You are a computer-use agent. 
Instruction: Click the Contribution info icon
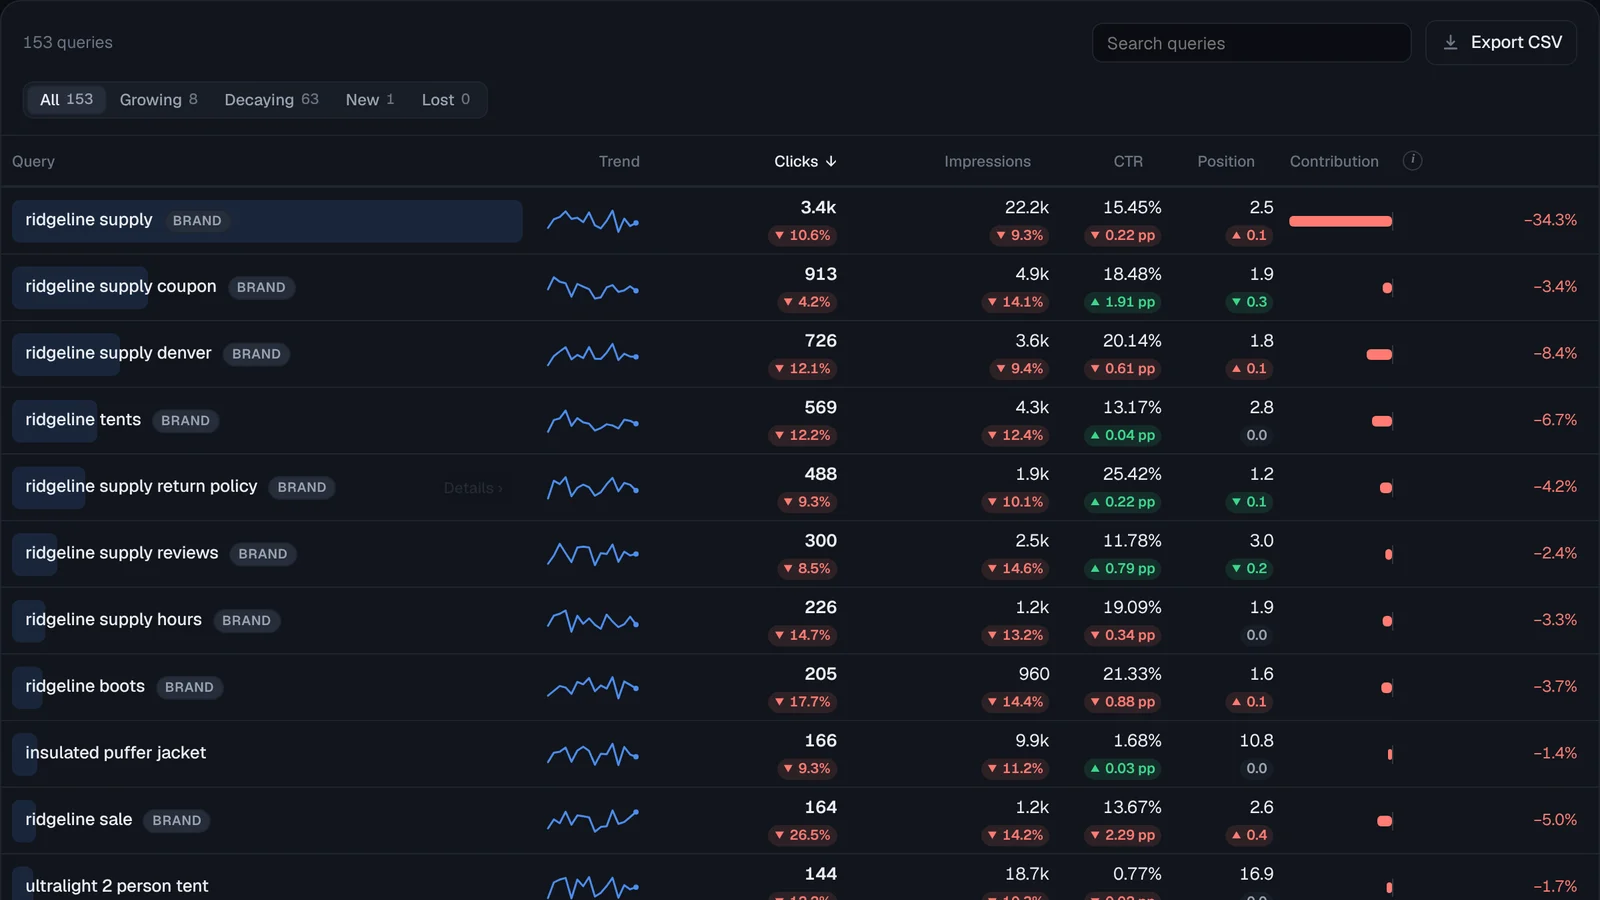(1412, 161)
